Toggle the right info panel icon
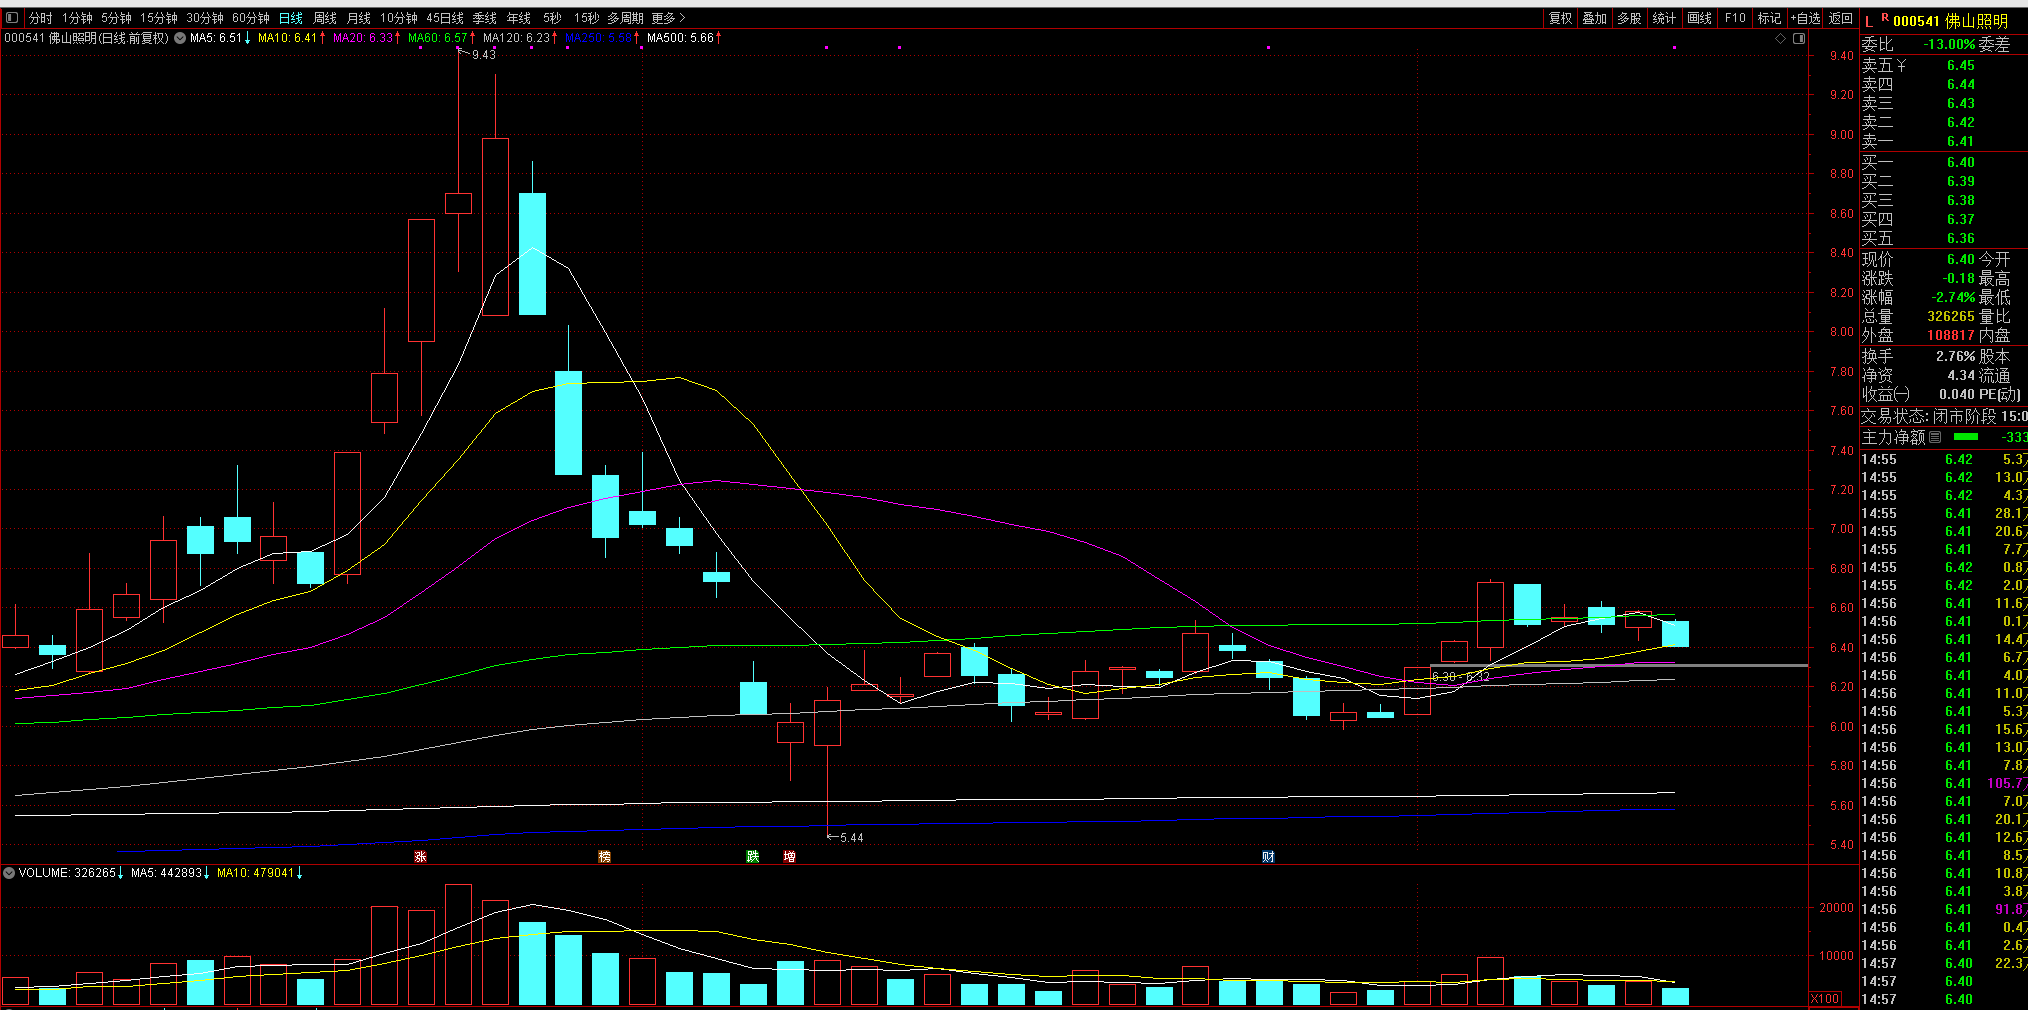This screenshot has width=2028, height=1010. (x=1799, y=38)
